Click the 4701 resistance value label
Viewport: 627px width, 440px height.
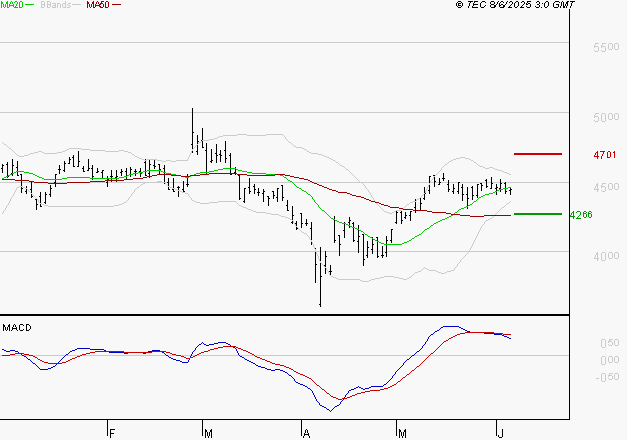[605, 156]
